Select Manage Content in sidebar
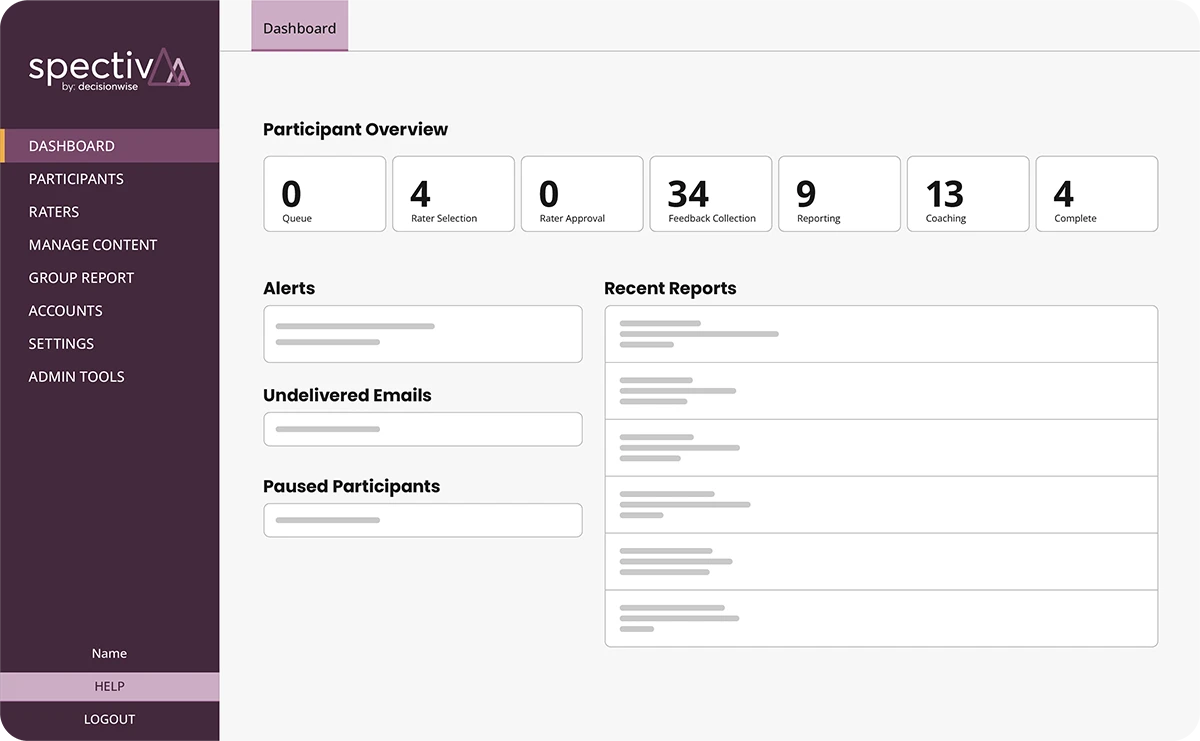The width and height of the screenshot is (1200, 741). pyautogui.click(x=93, y=245)
